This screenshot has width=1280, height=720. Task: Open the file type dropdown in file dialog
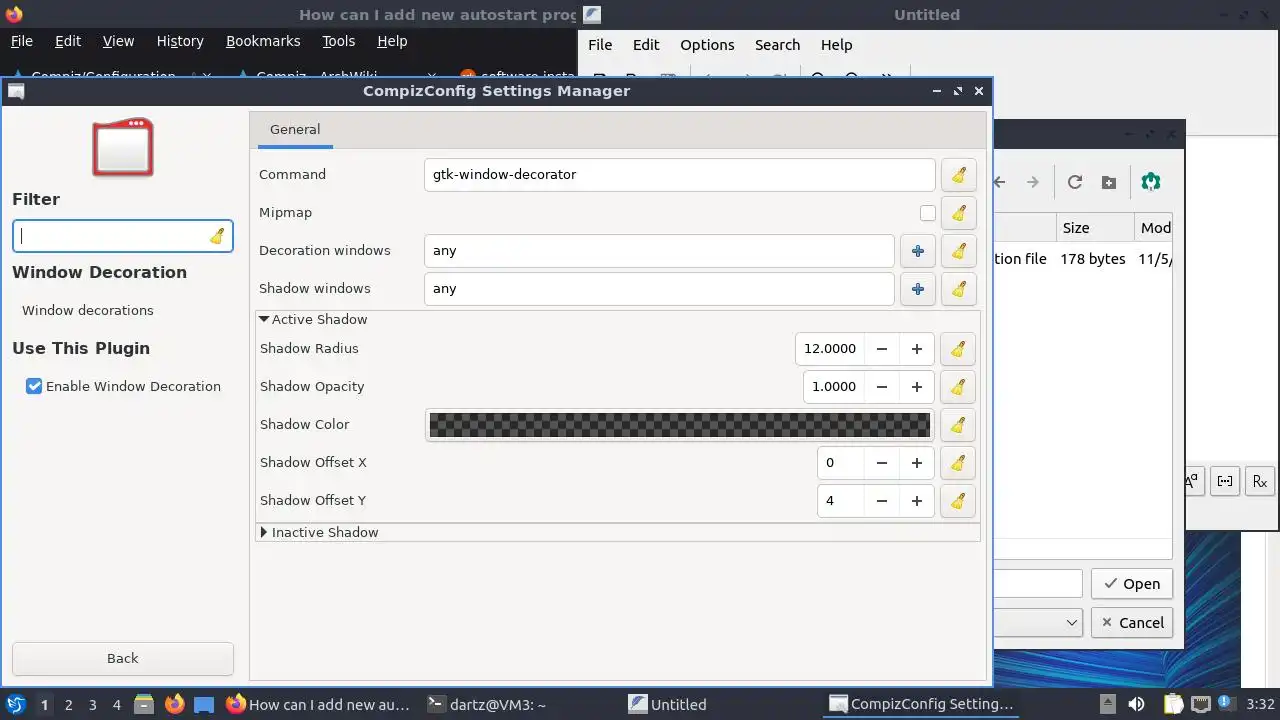point(1038,622)
